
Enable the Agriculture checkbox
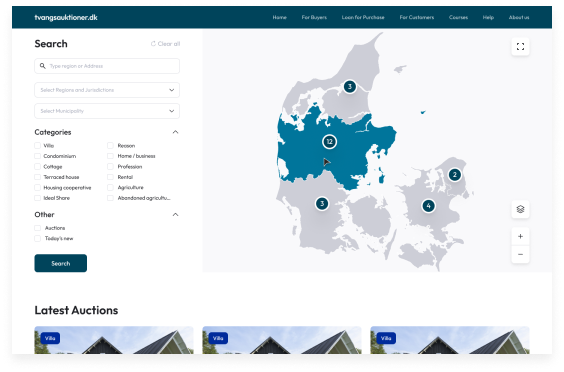click(110, 187)
